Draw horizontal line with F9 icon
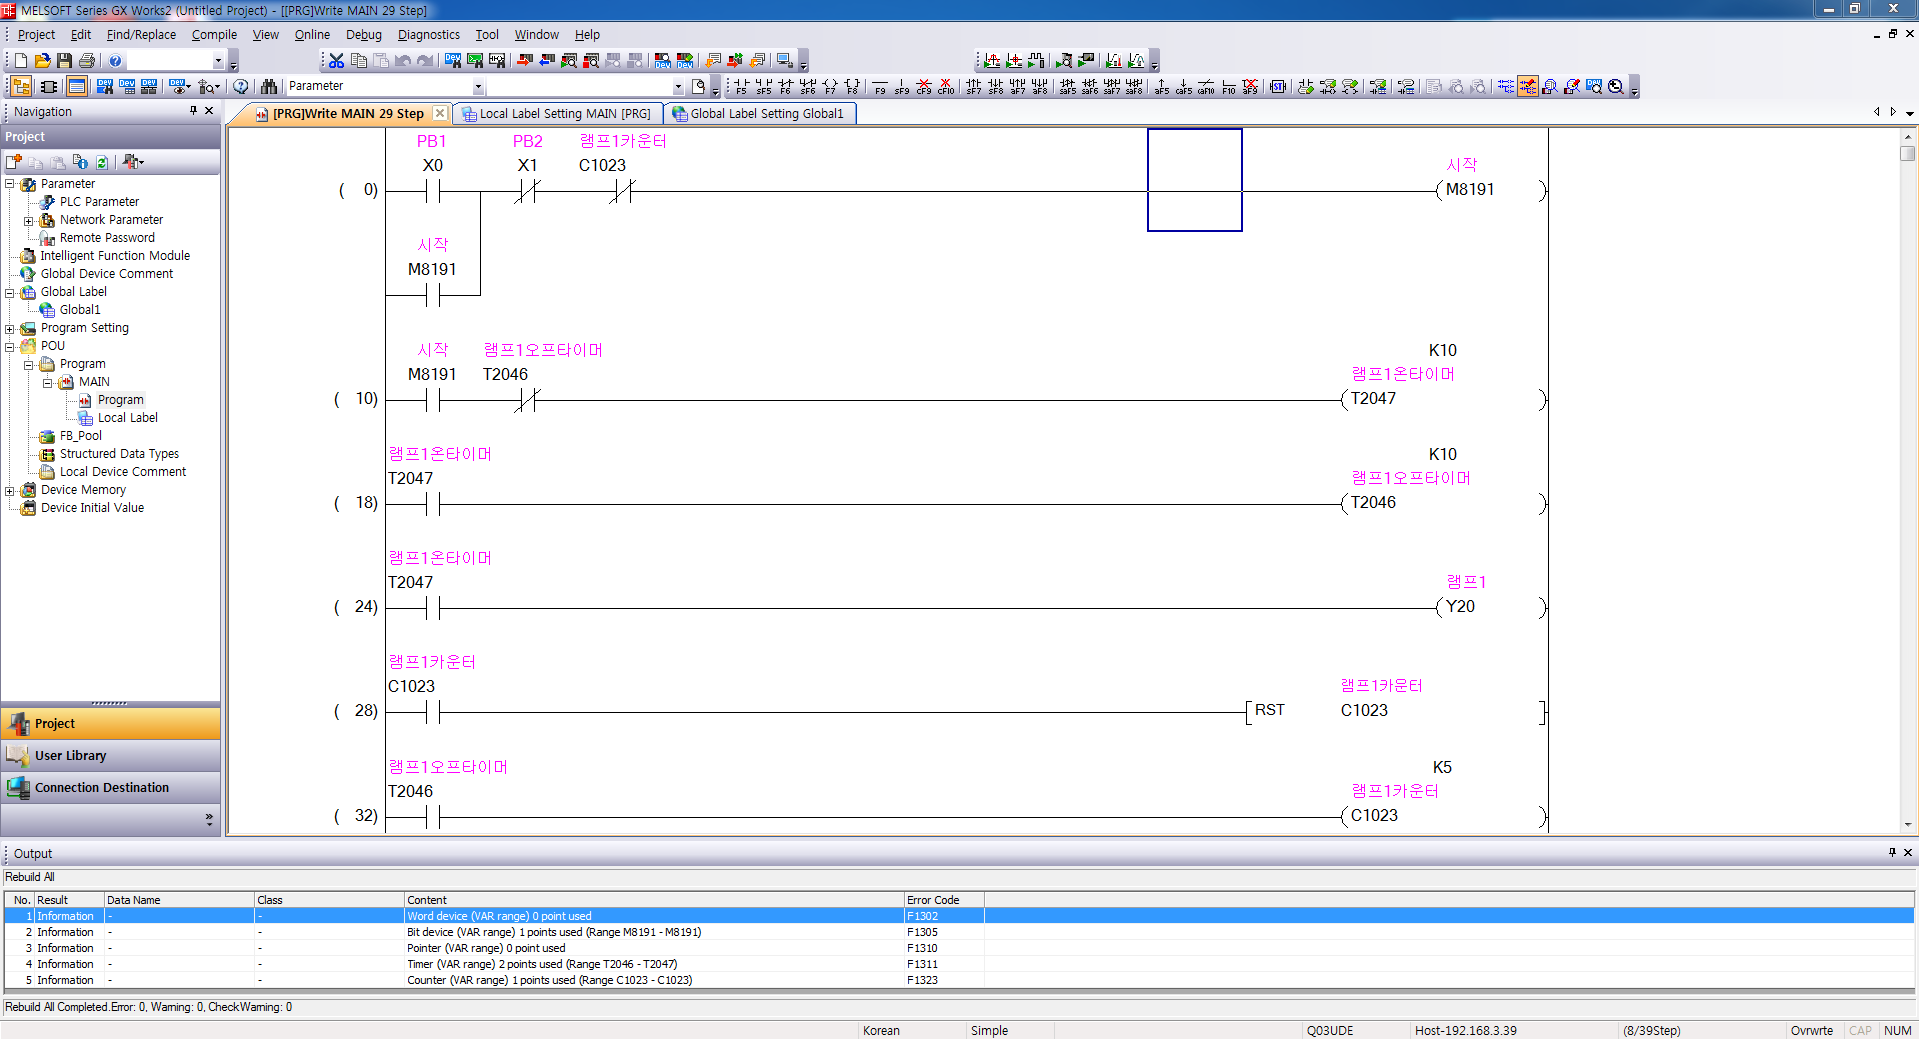 [x=880, y=87]
